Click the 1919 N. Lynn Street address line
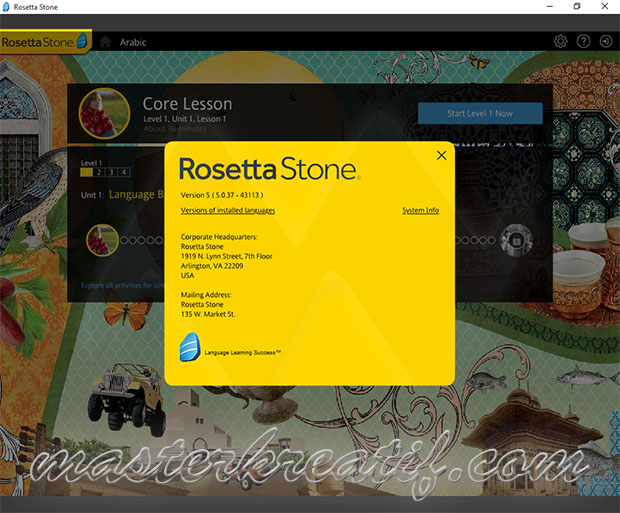 227,256
